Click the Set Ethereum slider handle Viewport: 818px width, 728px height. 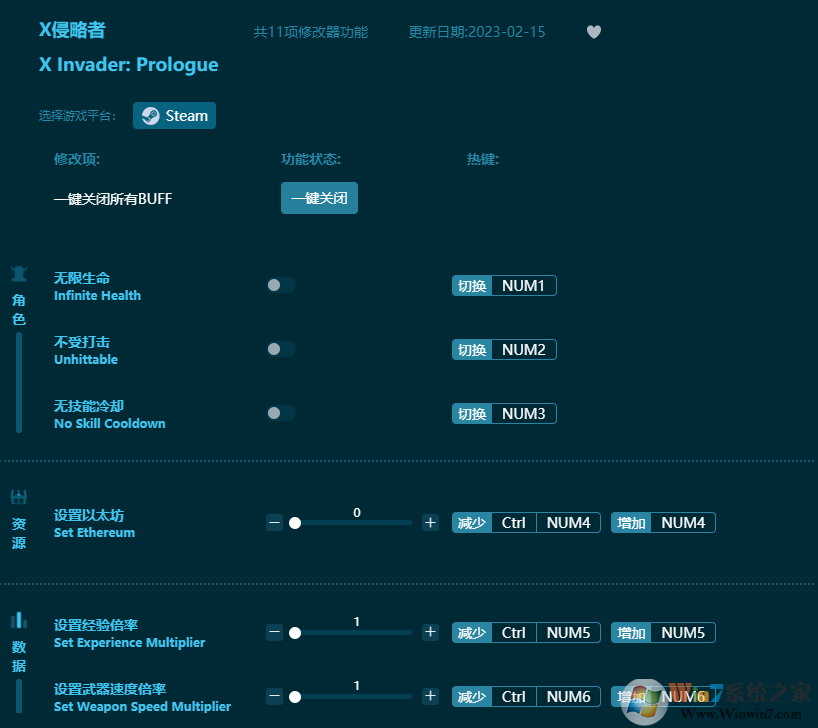(295, 523)
